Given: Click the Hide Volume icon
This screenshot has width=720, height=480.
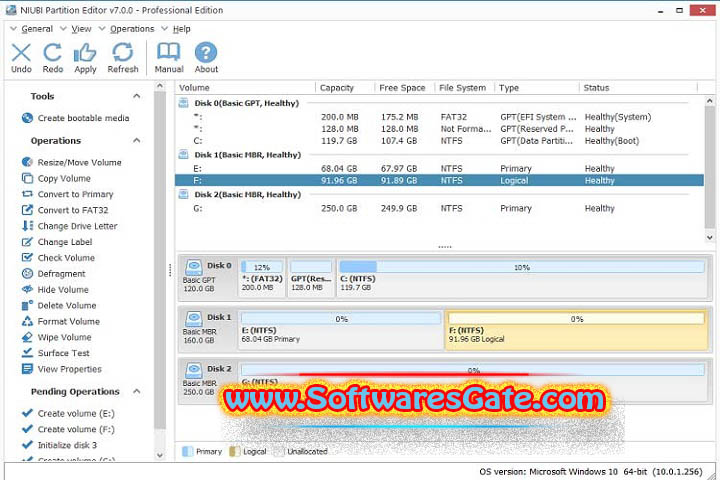Looking at the screenshot, I should (x=27, y=289).
